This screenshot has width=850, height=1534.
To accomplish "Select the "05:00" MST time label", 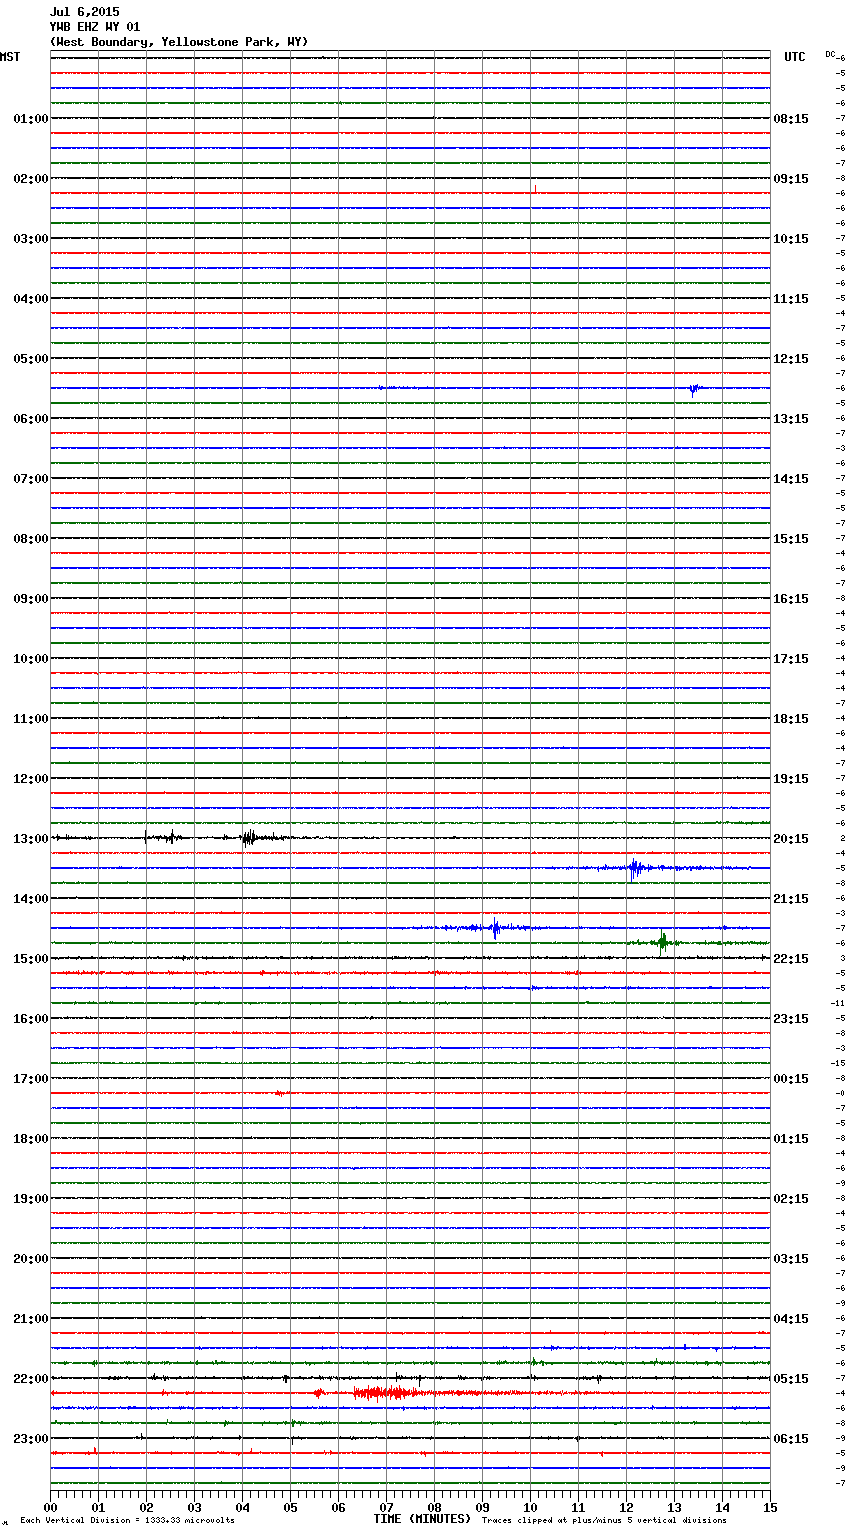I will [x=31, y=359].
